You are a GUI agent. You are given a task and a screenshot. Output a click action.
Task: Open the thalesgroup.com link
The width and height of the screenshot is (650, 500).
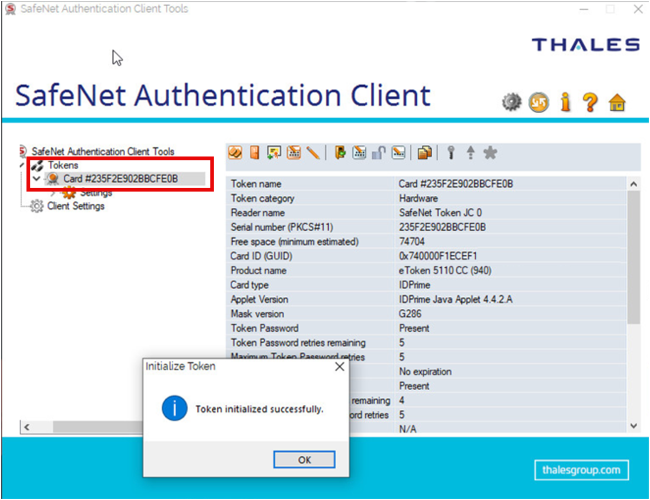click(581, 470)
